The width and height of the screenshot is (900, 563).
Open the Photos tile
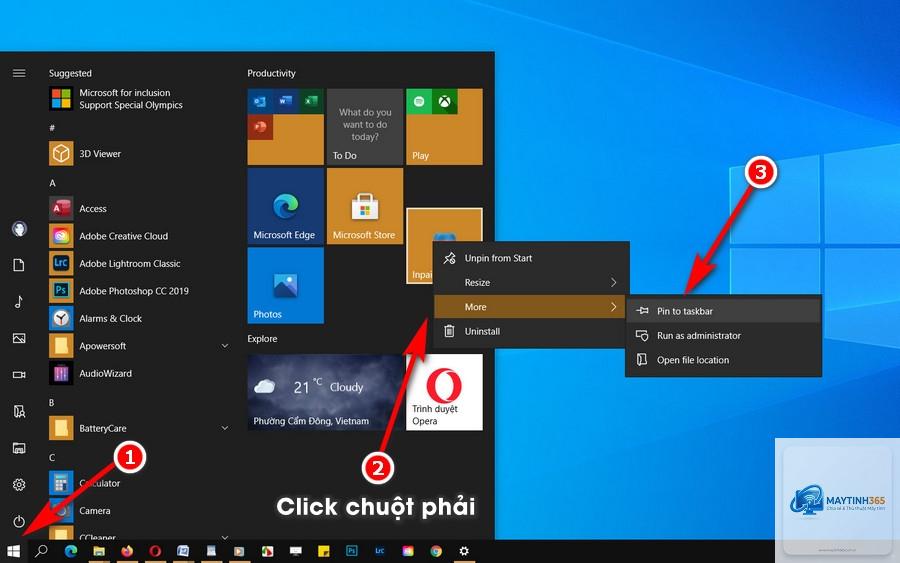285,285
